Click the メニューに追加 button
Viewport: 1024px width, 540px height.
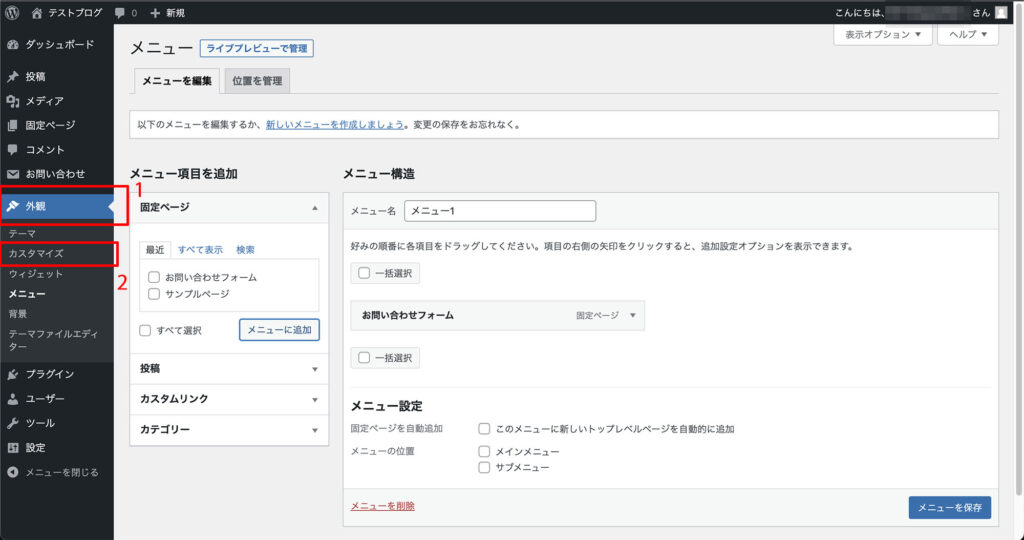pyautogui.click(x=280, y=330)
